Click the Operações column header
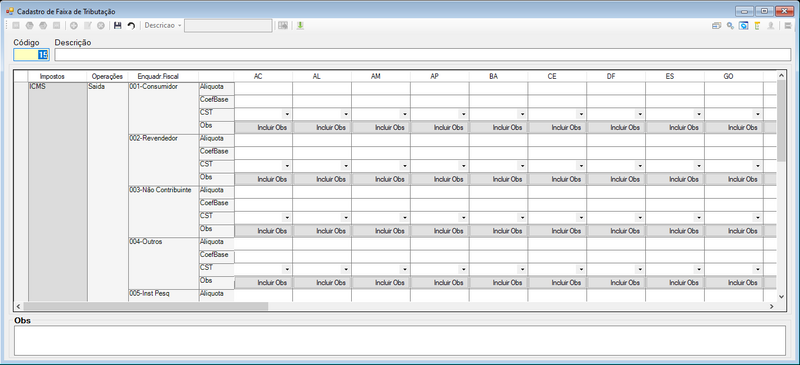This screenshot has width=800, height=365. click(108, 76)
